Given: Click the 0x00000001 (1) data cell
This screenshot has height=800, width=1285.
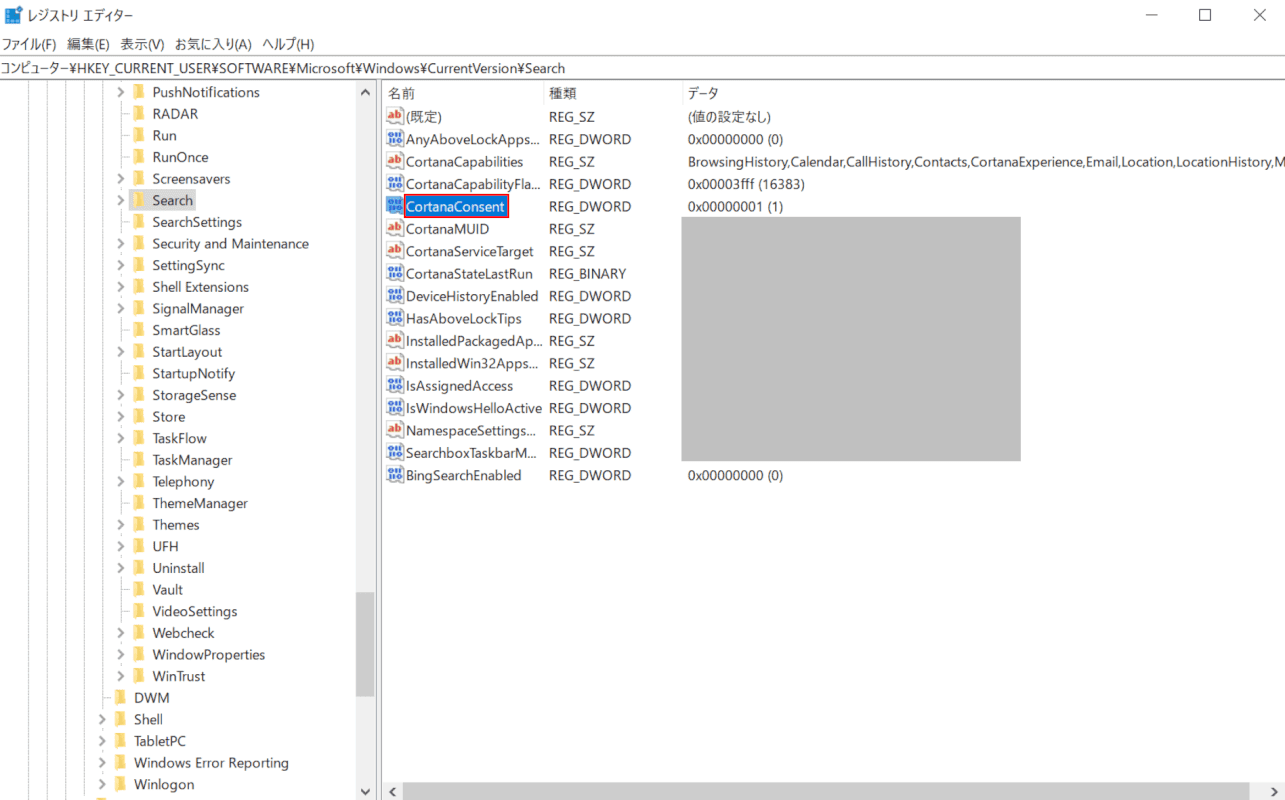Looking at the screenshot, I should tap(735, 206).
